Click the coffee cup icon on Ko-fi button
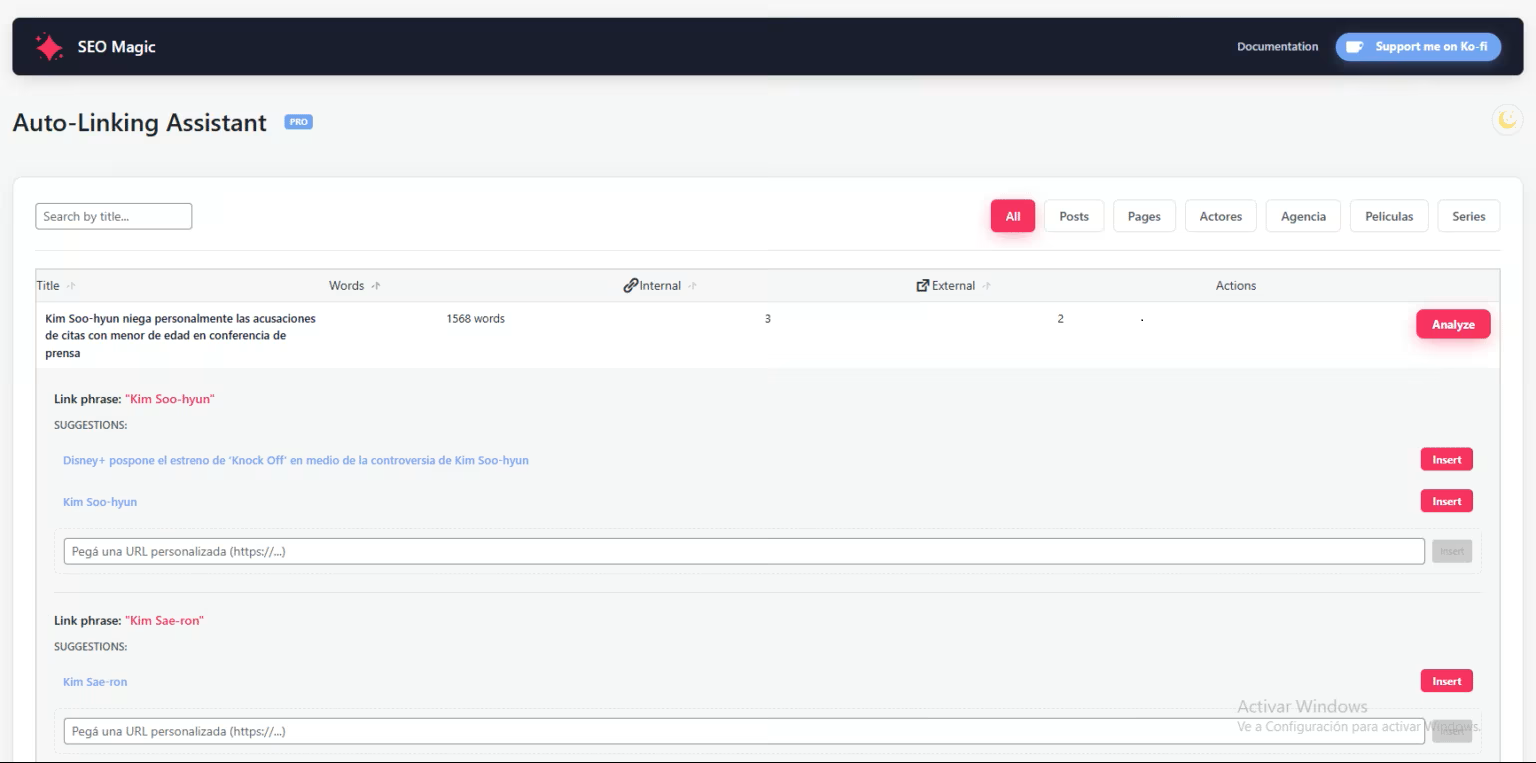 click(1357, 46)
